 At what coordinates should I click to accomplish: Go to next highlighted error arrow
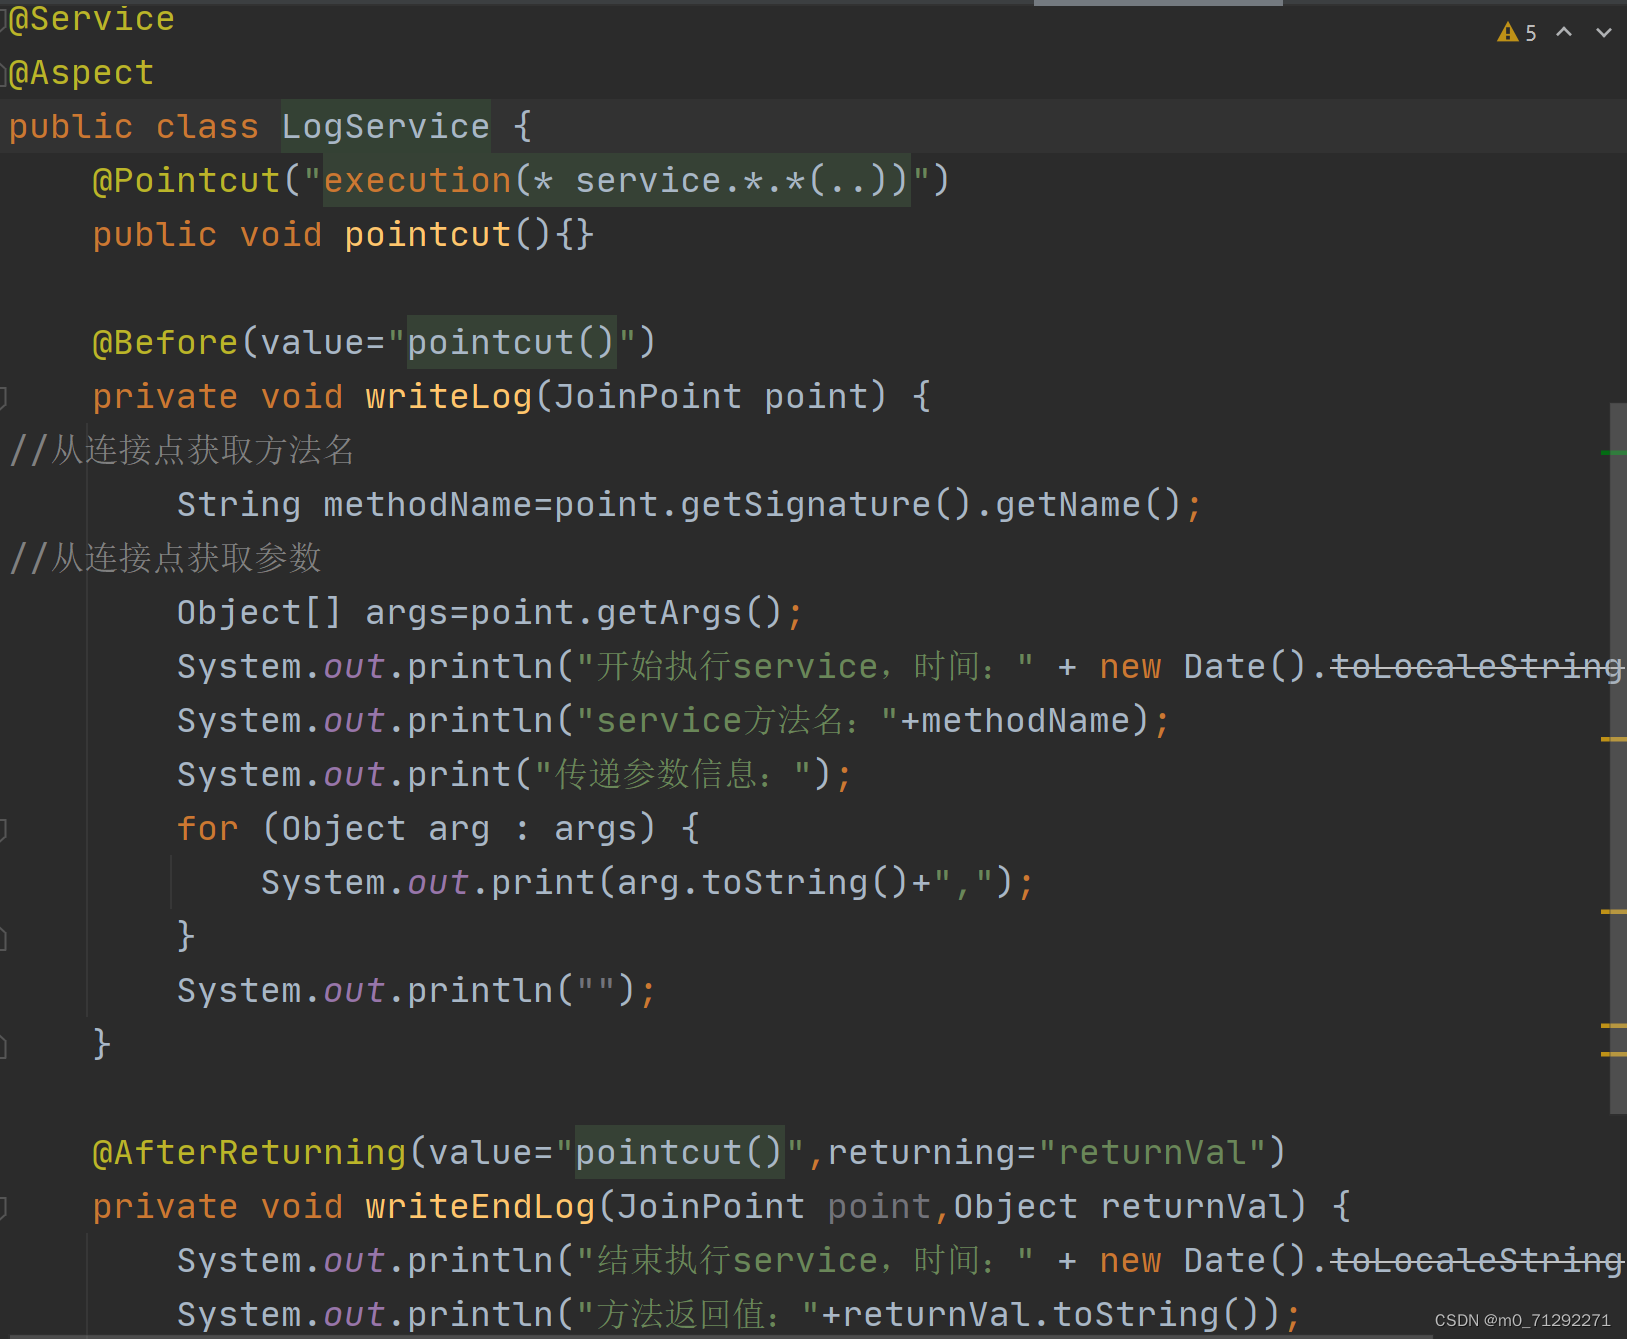1604,32
